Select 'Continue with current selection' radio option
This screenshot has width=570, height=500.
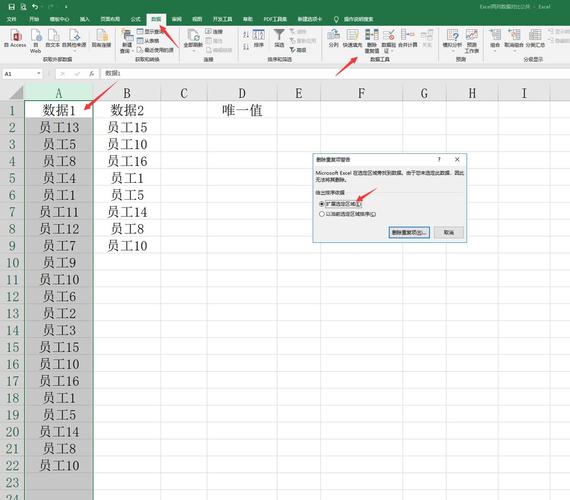pos(321,214)
